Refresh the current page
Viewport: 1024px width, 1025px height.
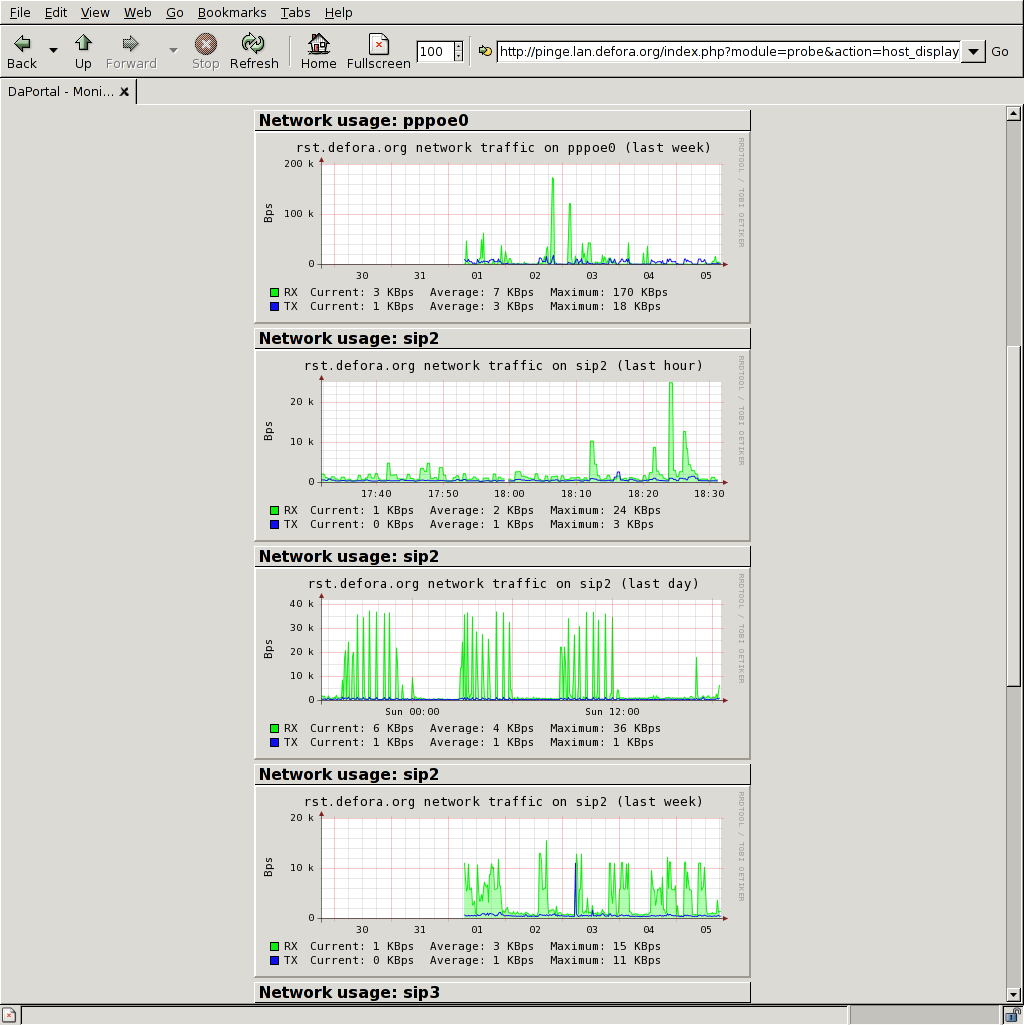click(x=254, y=44)
